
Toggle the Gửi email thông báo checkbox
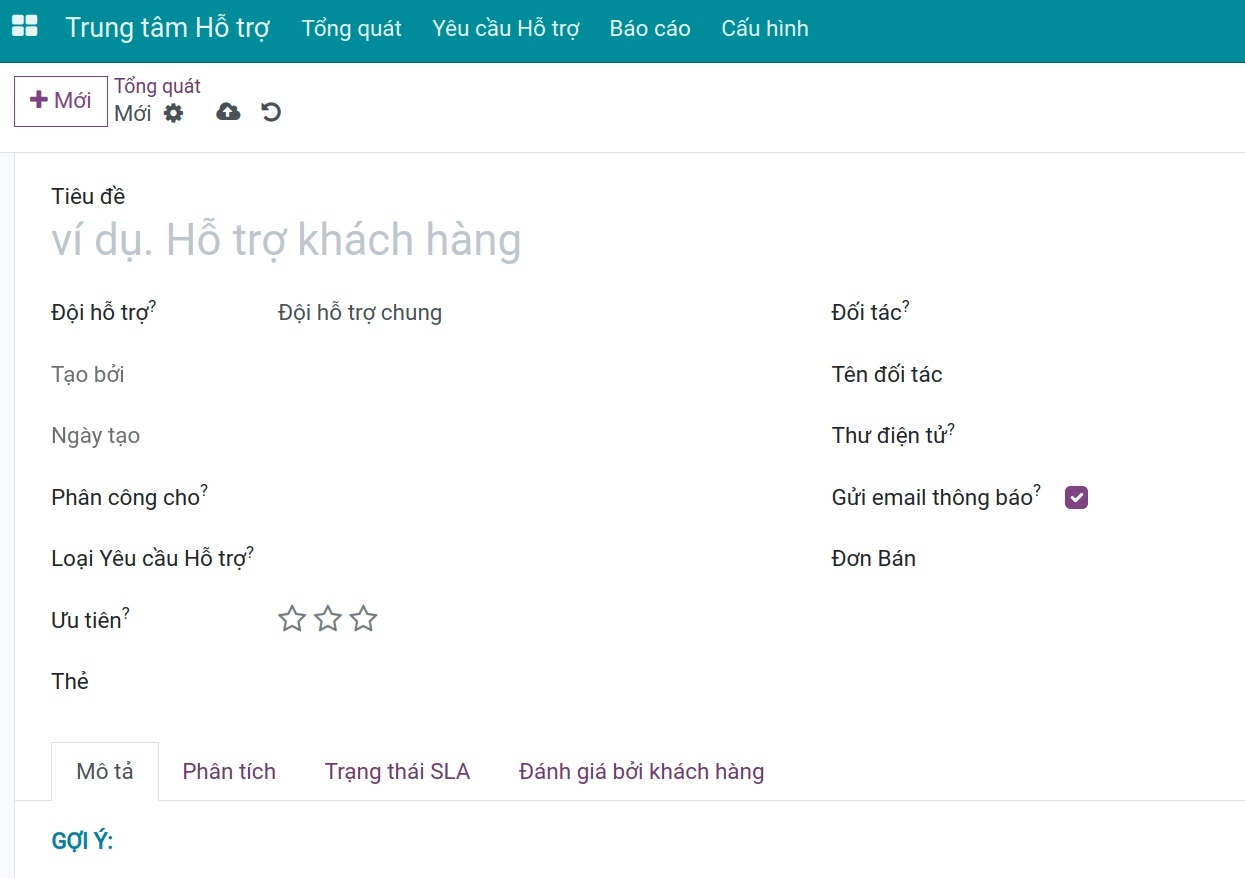click(1076, 497)
